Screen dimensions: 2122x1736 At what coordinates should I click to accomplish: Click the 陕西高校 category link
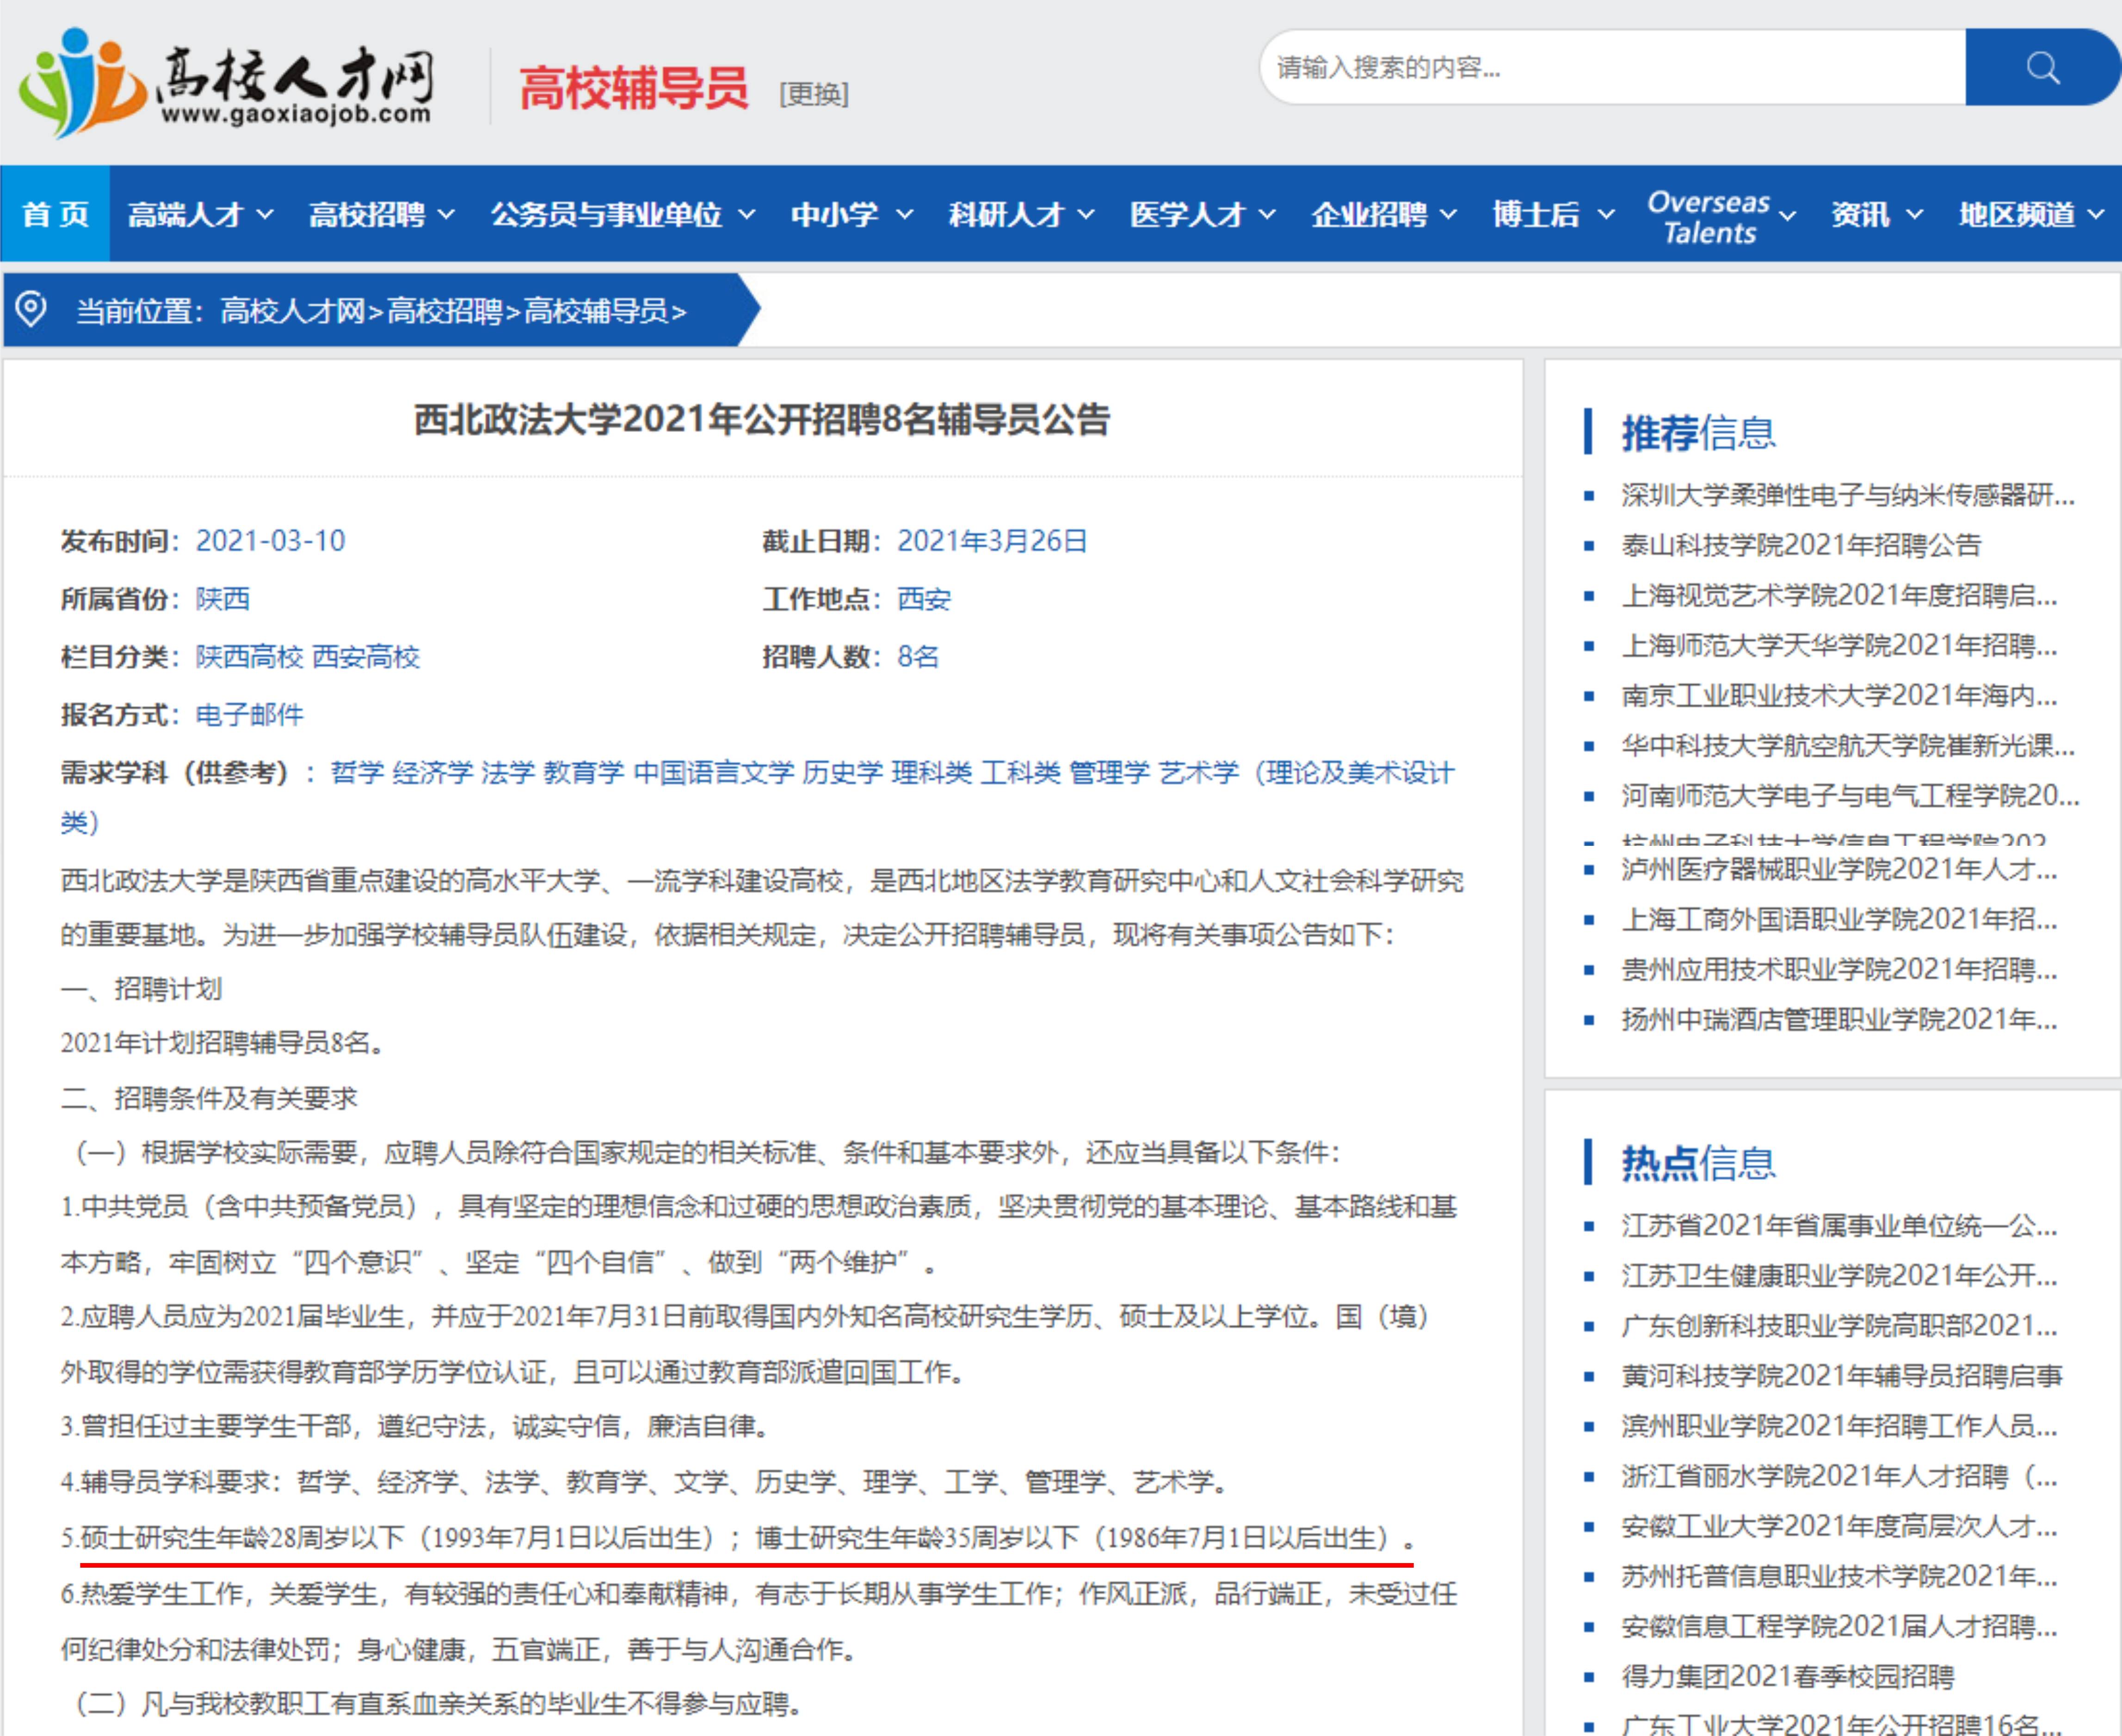click(x=249, y=657)
